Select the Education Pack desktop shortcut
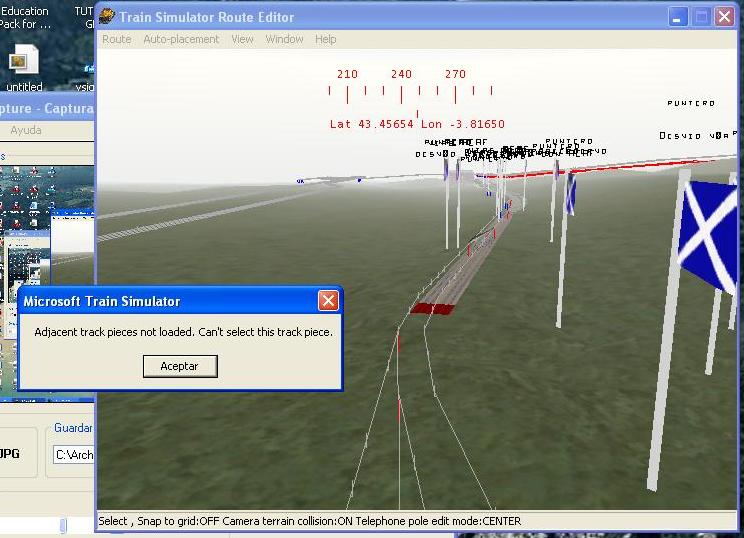The width and height of the screenshot is (744, 538). (x=24, y=17)
